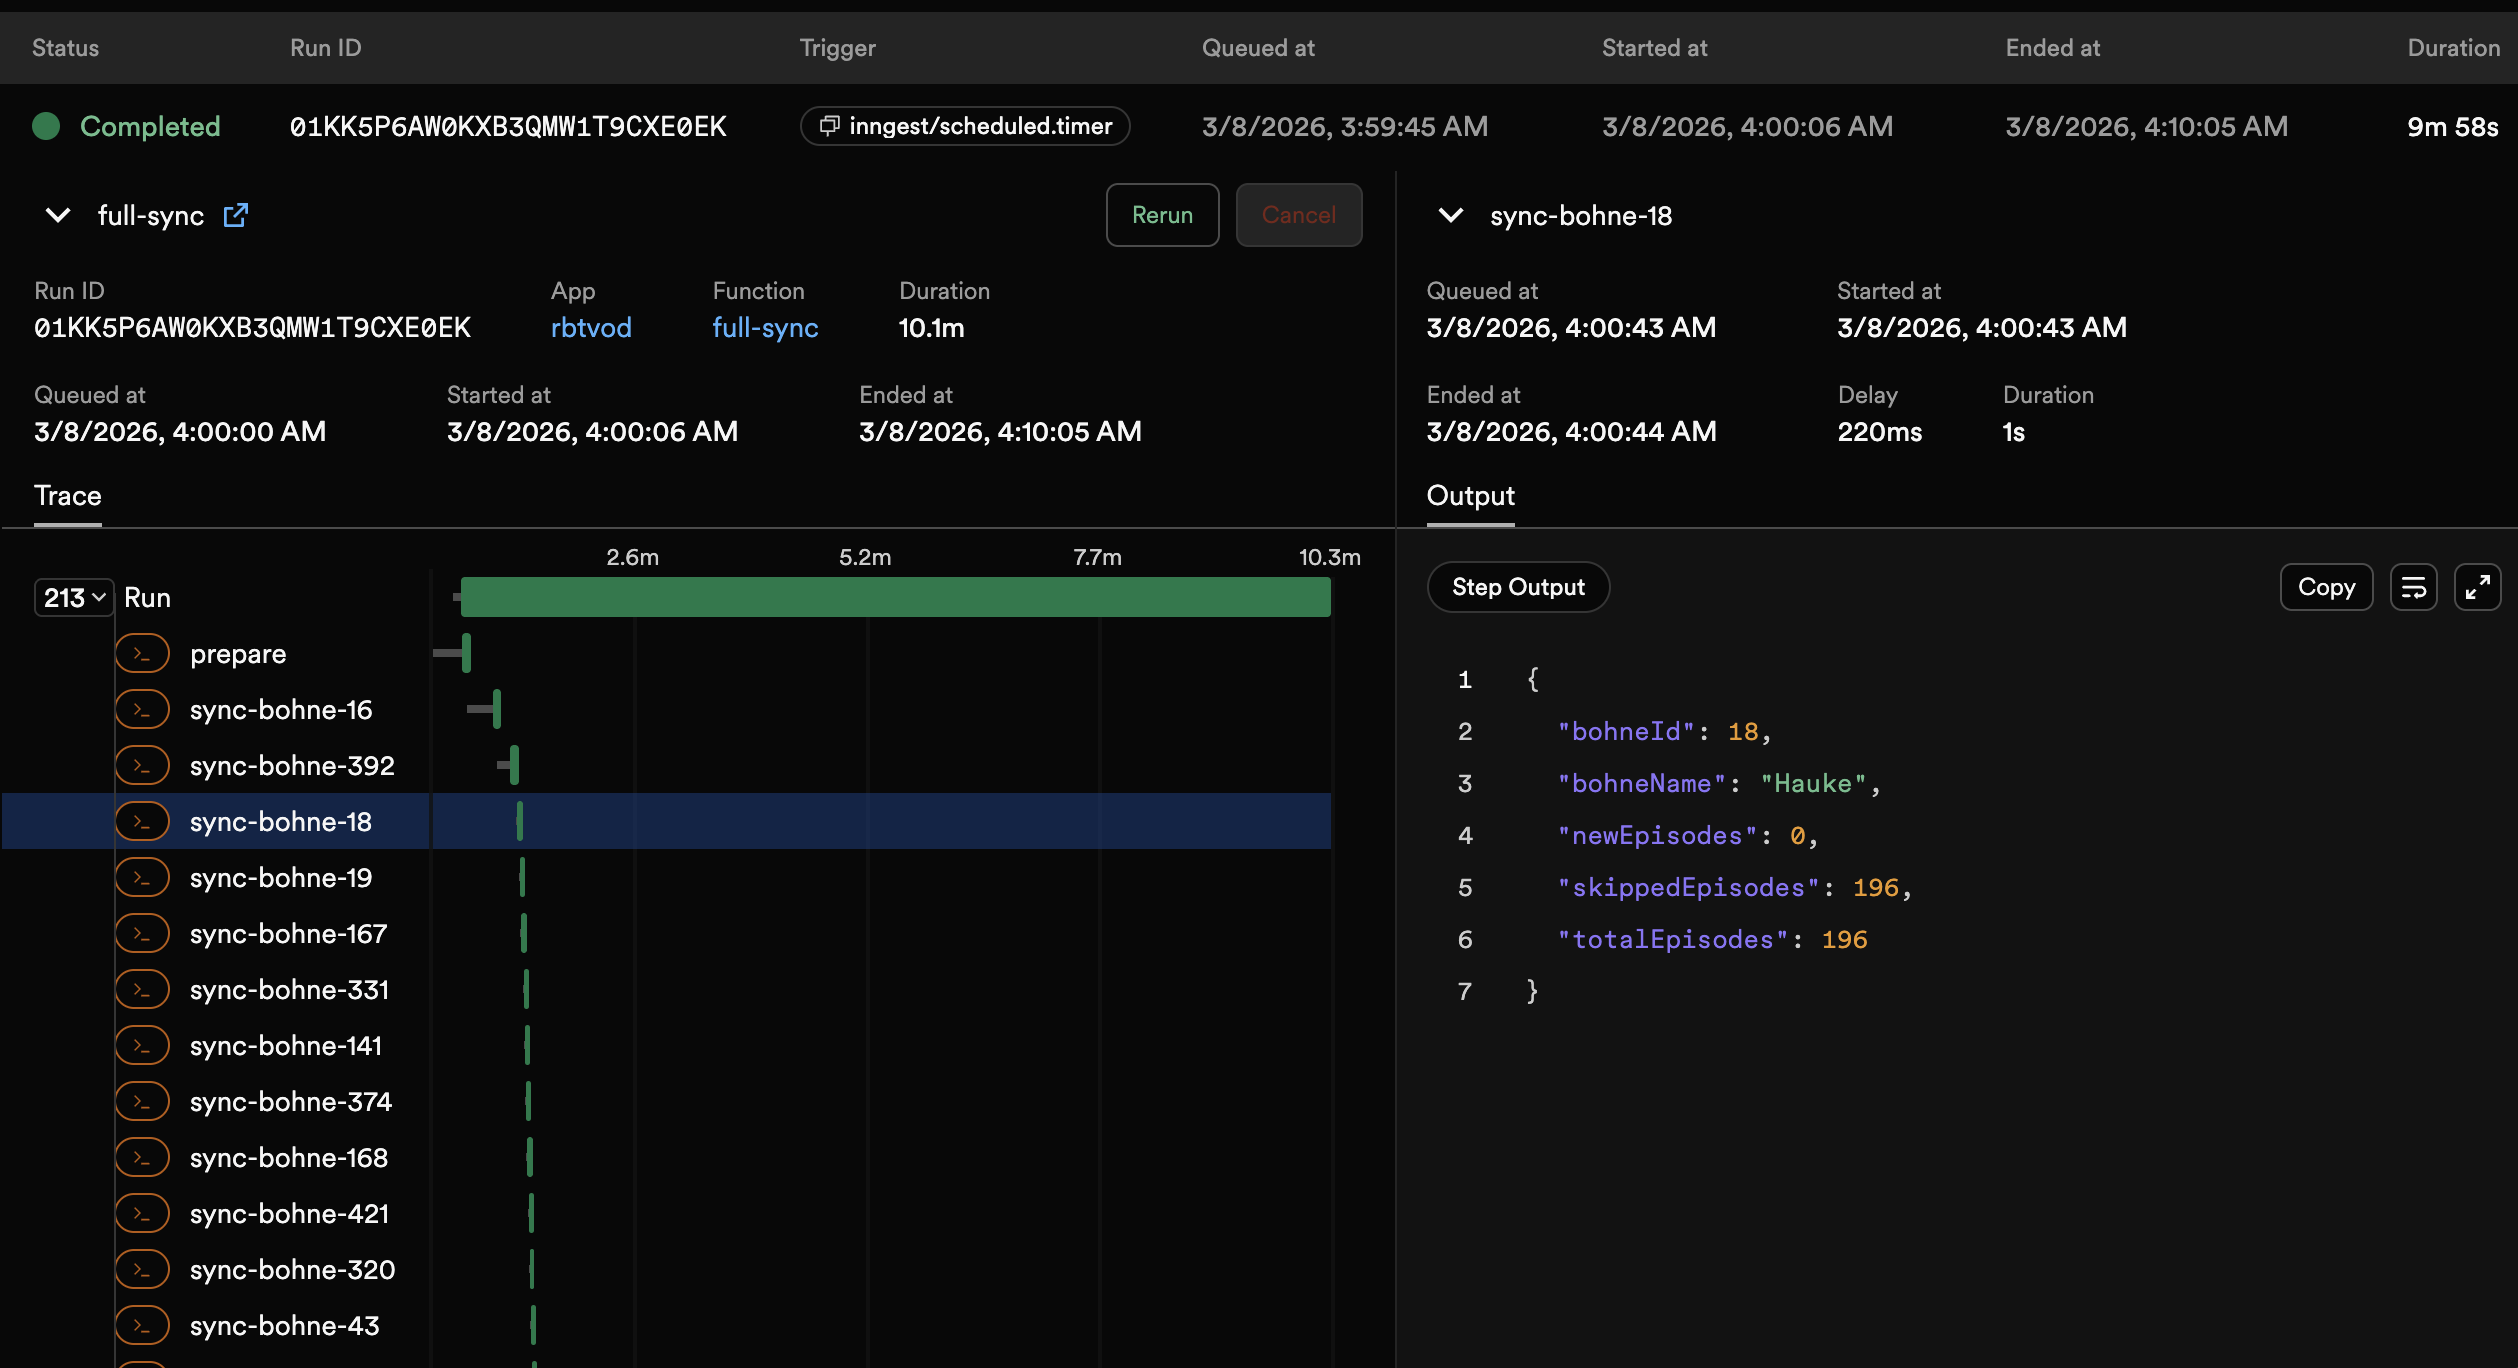Collapse the full-sync section chevron
2518x1368 pixels.
[x=58, y=215]
